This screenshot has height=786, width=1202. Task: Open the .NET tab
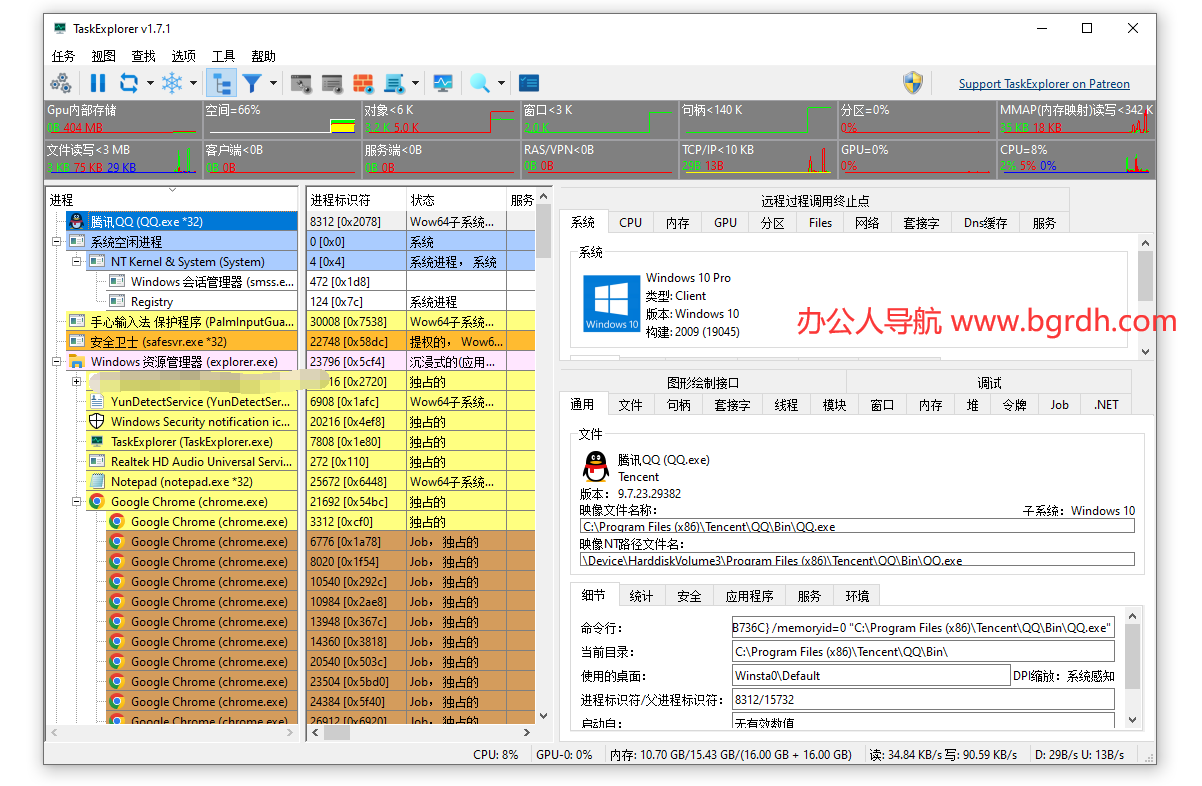pyautogui.click(x=1106, y=404)
